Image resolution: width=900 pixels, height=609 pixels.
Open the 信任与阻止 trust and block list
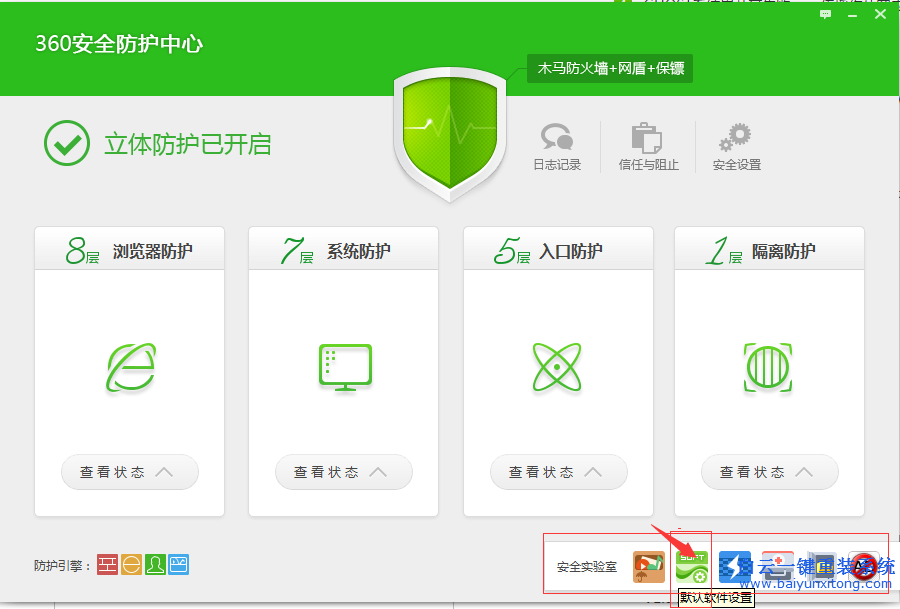pos(646,145)
